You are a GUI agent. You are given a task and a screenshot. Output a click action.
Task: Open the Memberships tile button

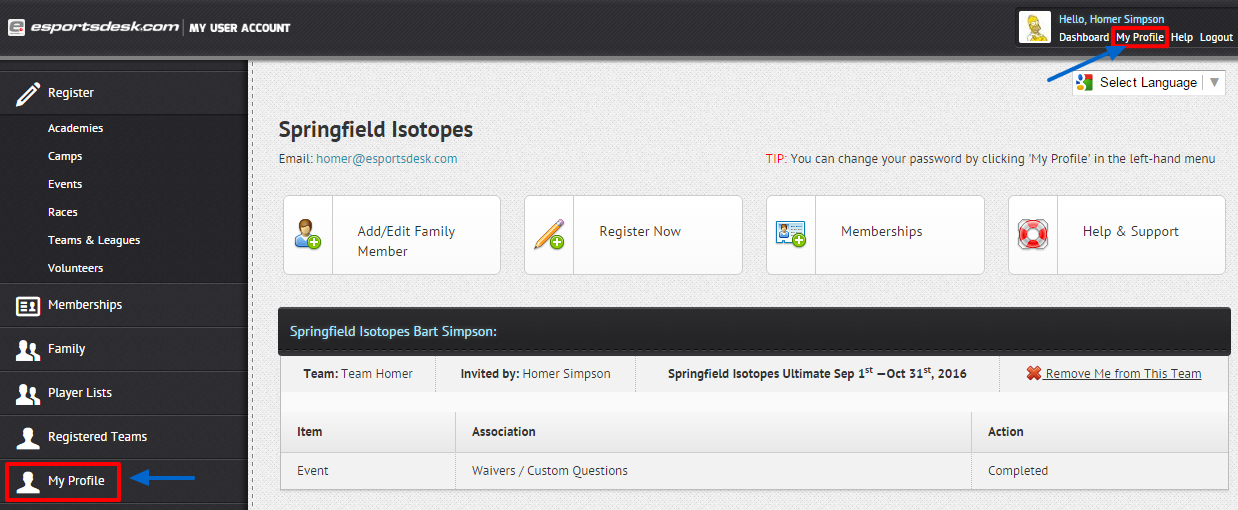(875, 235)
